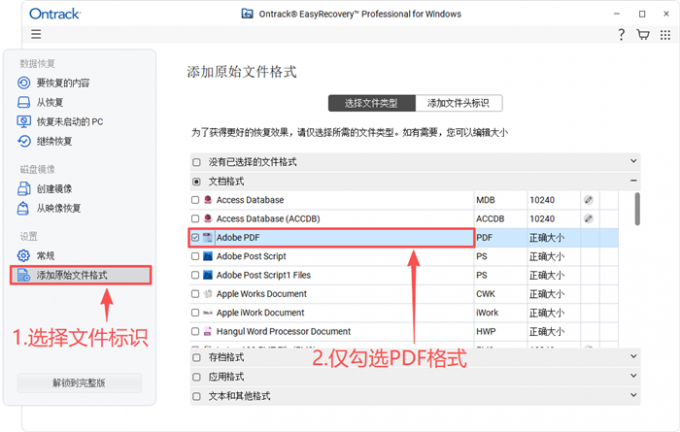Click the Adobe PDF file type icon
This screenshot has width=680, height=432.
click(208, 237)
